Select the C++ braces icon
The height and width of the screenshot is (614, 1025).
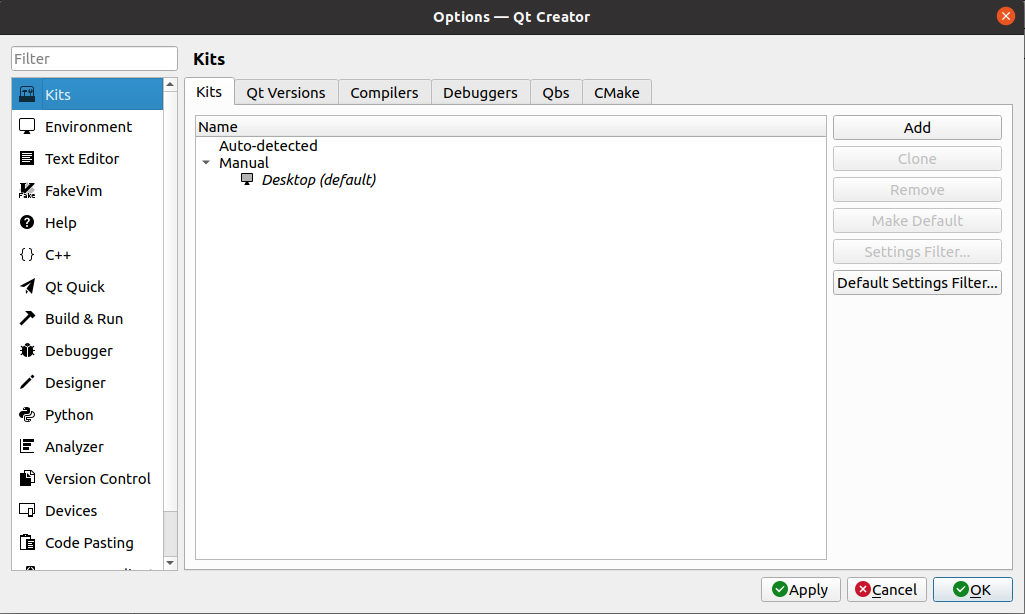click(27, 254)
